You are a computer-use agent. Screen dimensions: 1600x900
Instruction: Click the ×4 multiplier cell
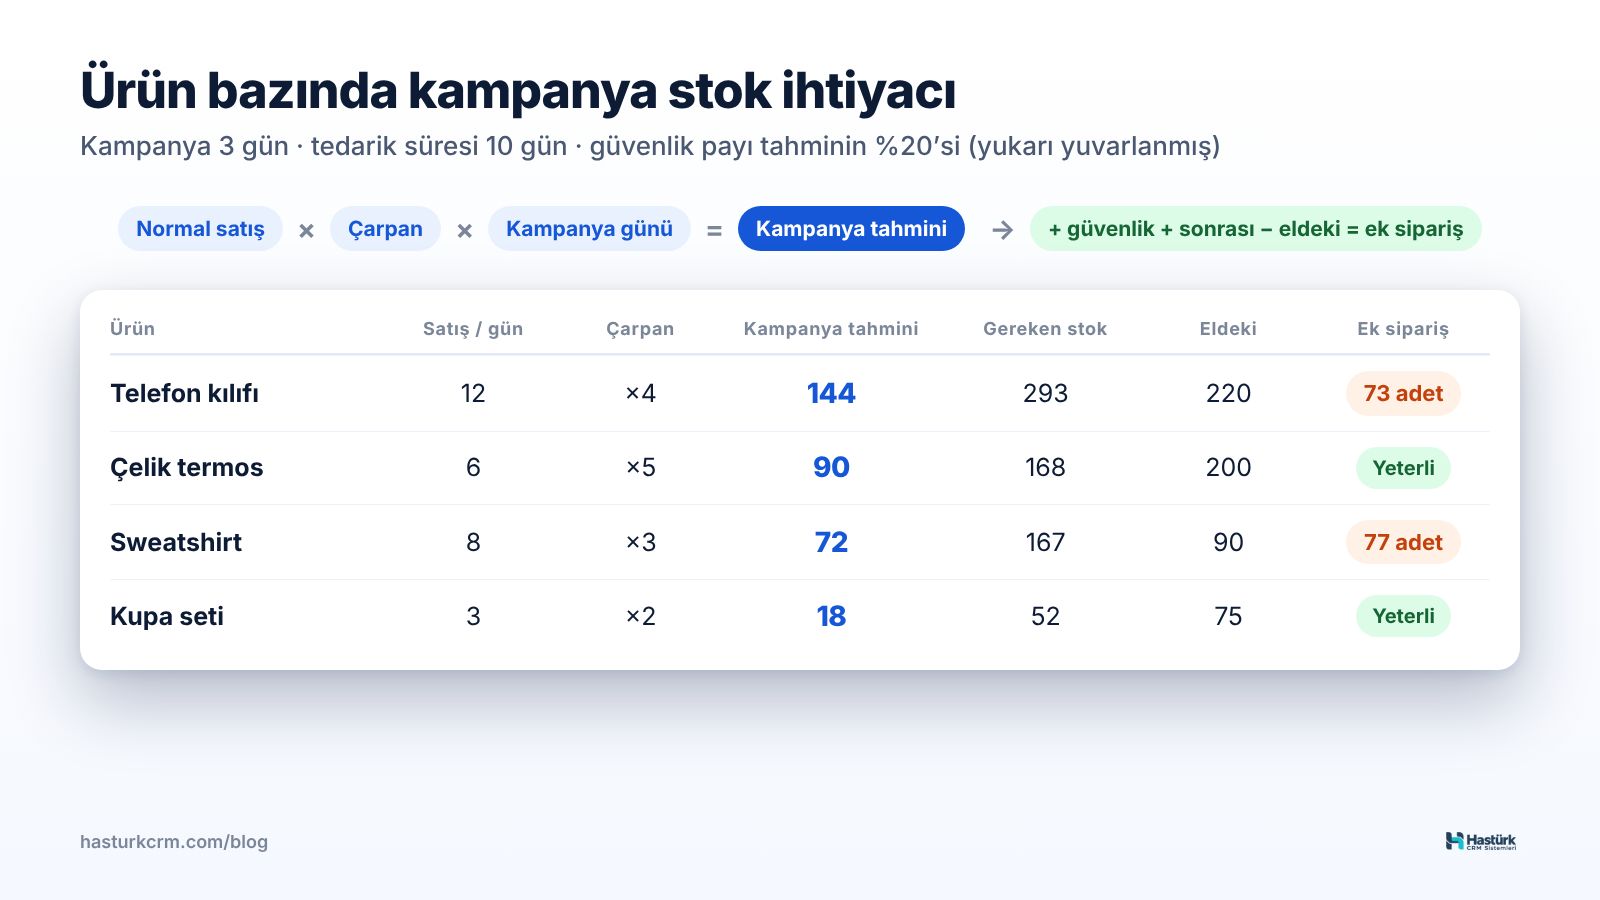coord(640,393)
